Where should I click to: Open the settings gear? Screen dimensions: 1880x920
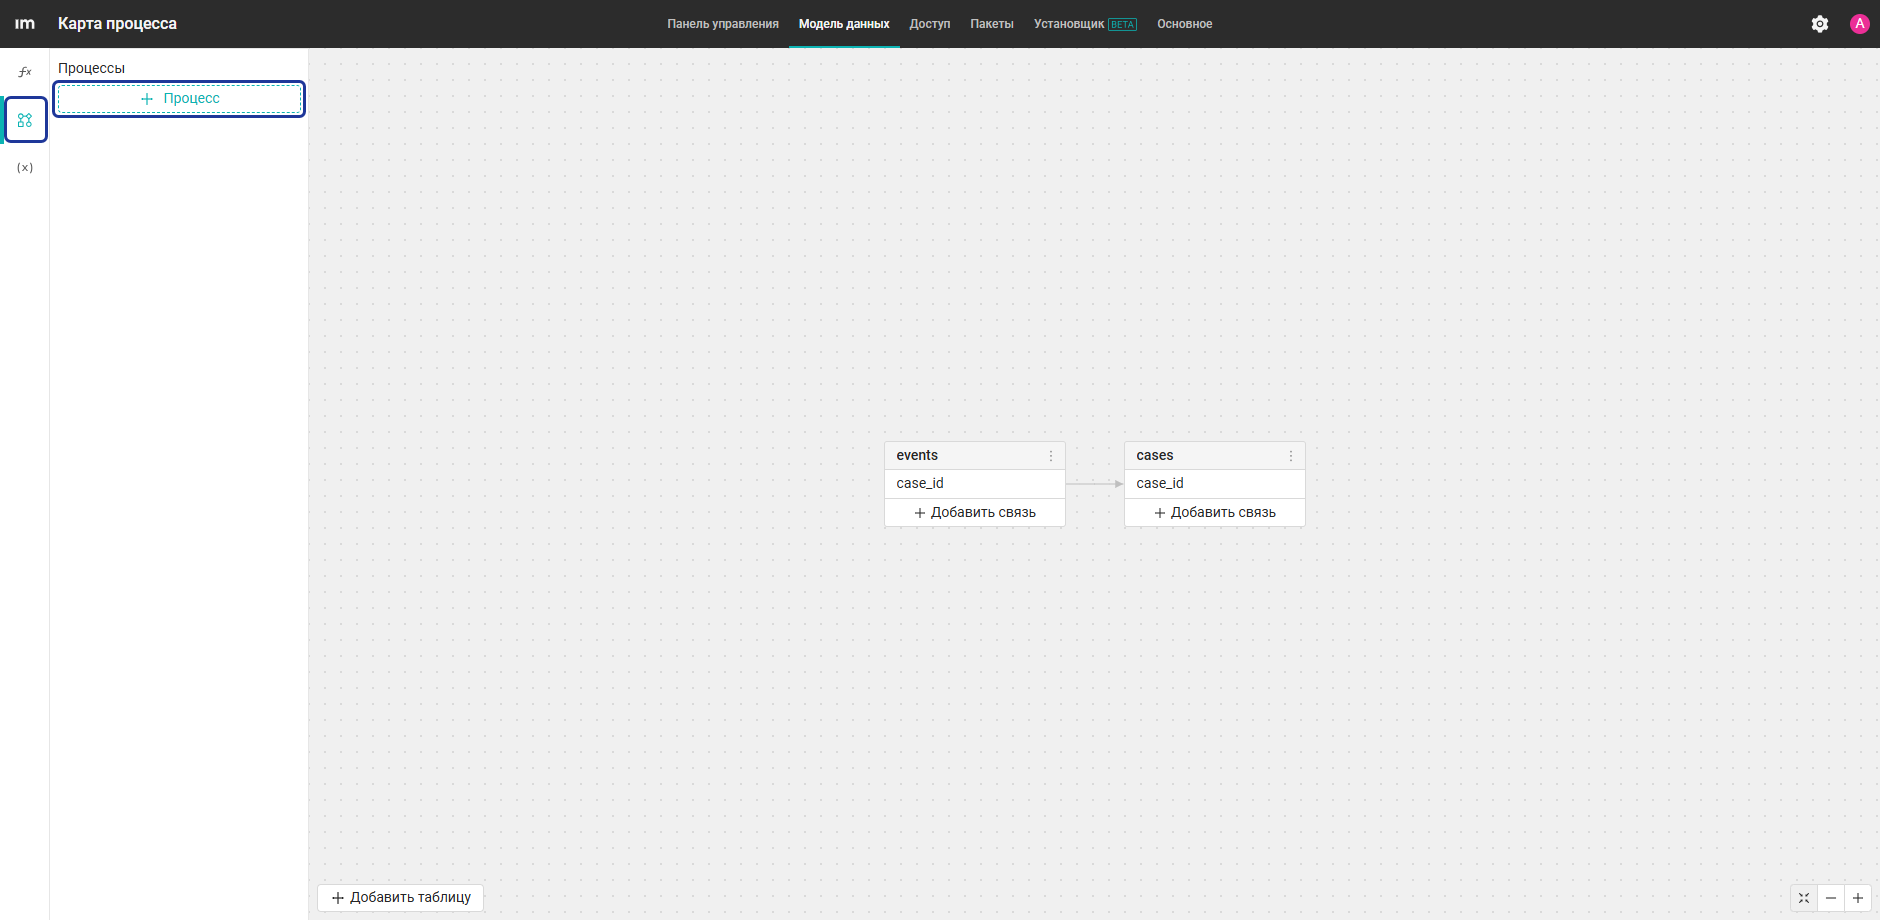click(x=1820, y=24)
